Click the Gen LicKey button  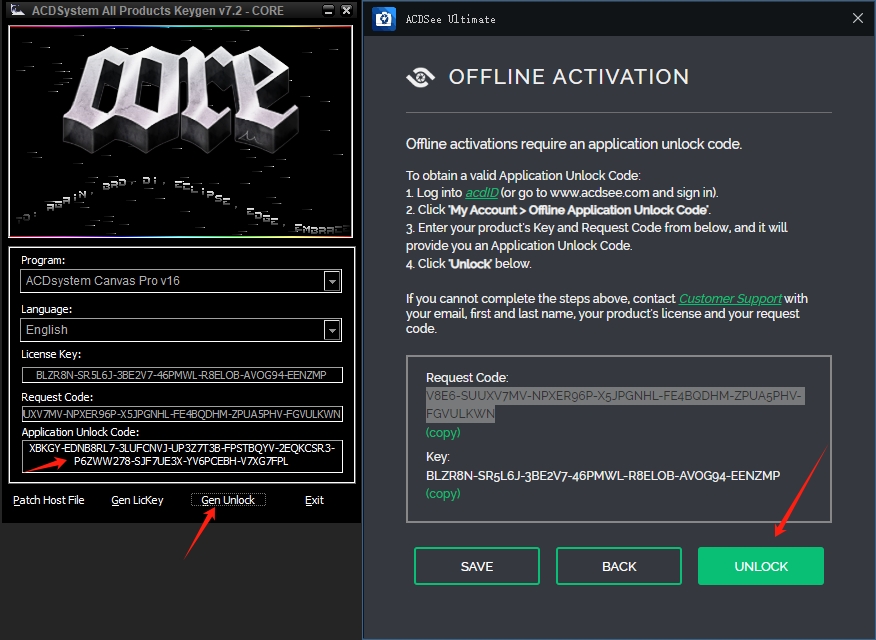pos(137,500)
